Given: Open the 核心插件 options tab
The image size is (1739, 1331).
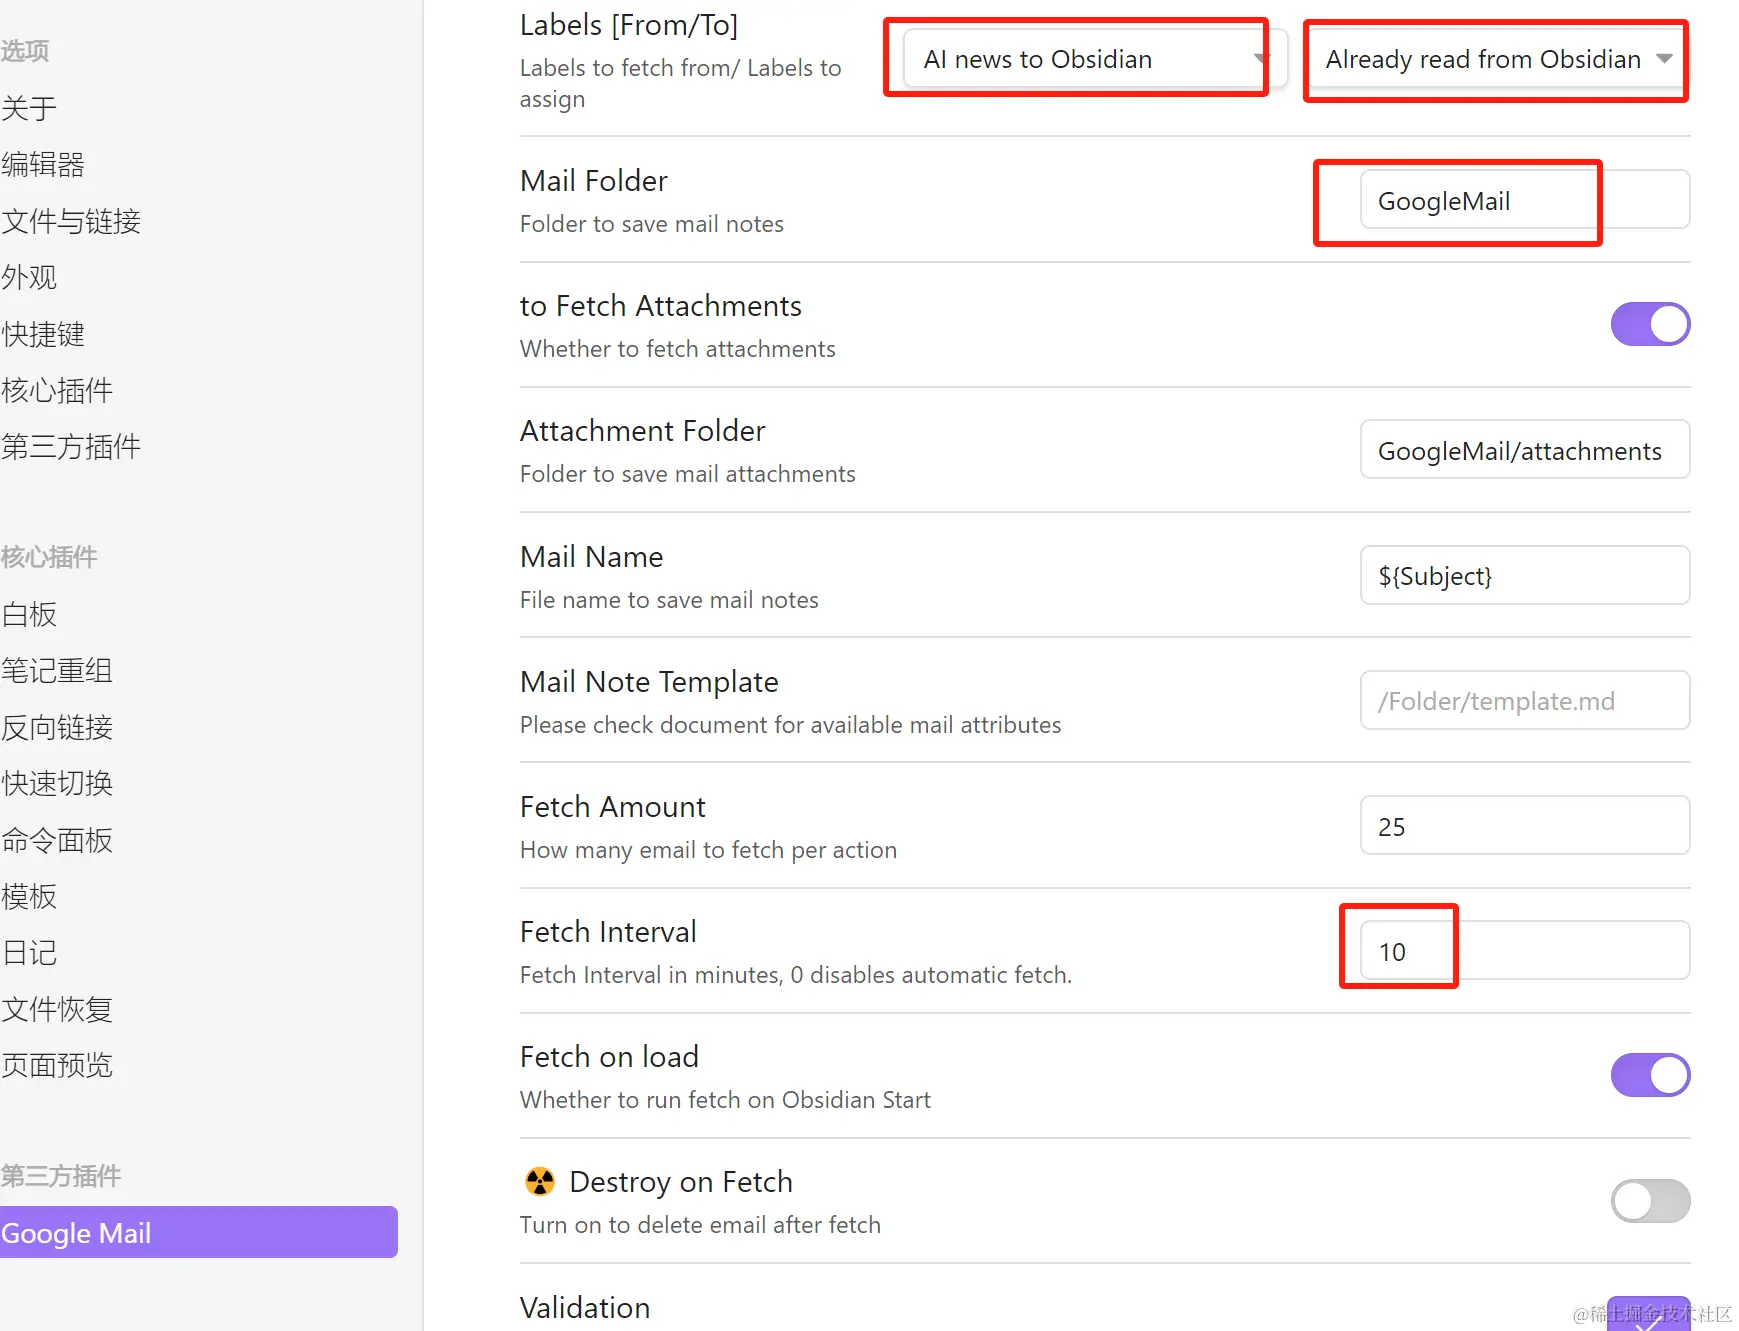Looking at the screenshot, I should (57, 390).
